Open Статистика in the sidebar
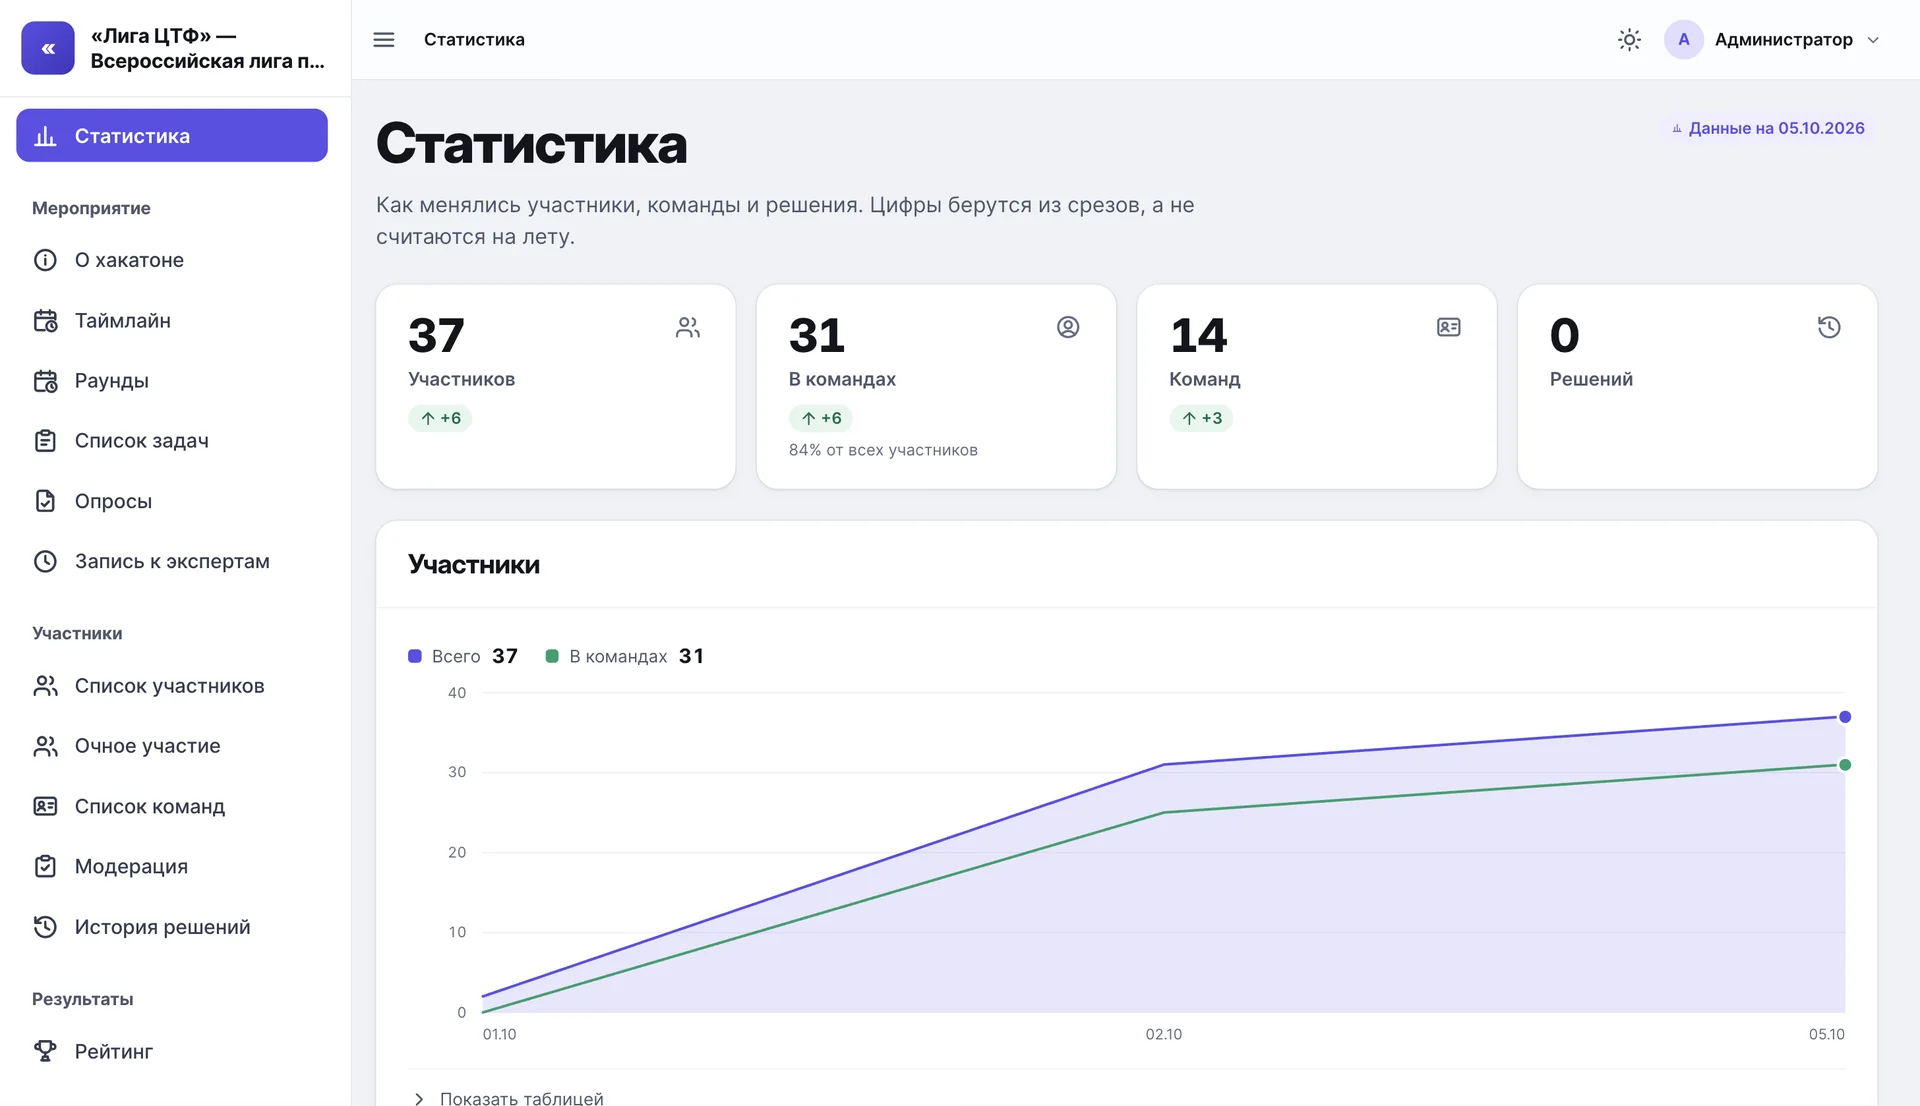Screen dimensions: 1920x1106 click(172, 135)
